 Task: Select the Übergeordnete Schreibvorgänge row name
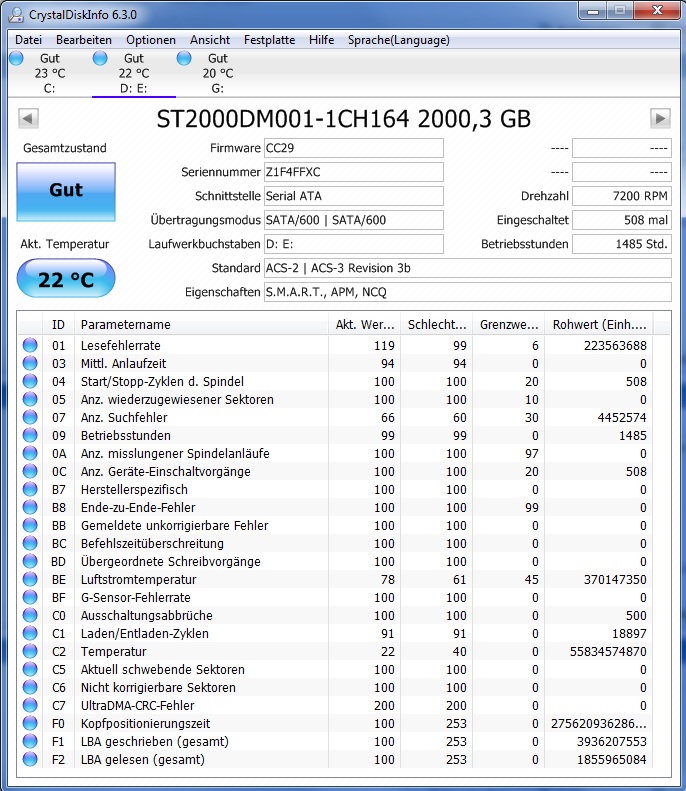pos(170,561)
